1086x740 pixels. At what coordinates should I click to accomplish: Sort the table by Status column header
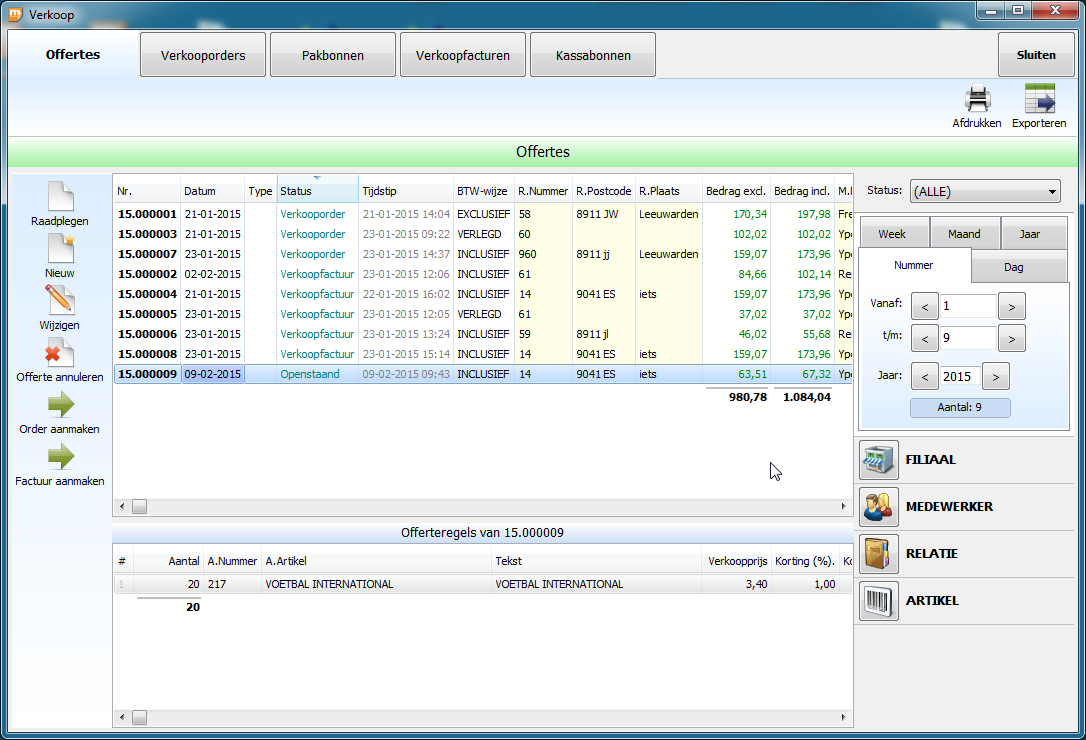pyautogui.click(x=317, y=191)
